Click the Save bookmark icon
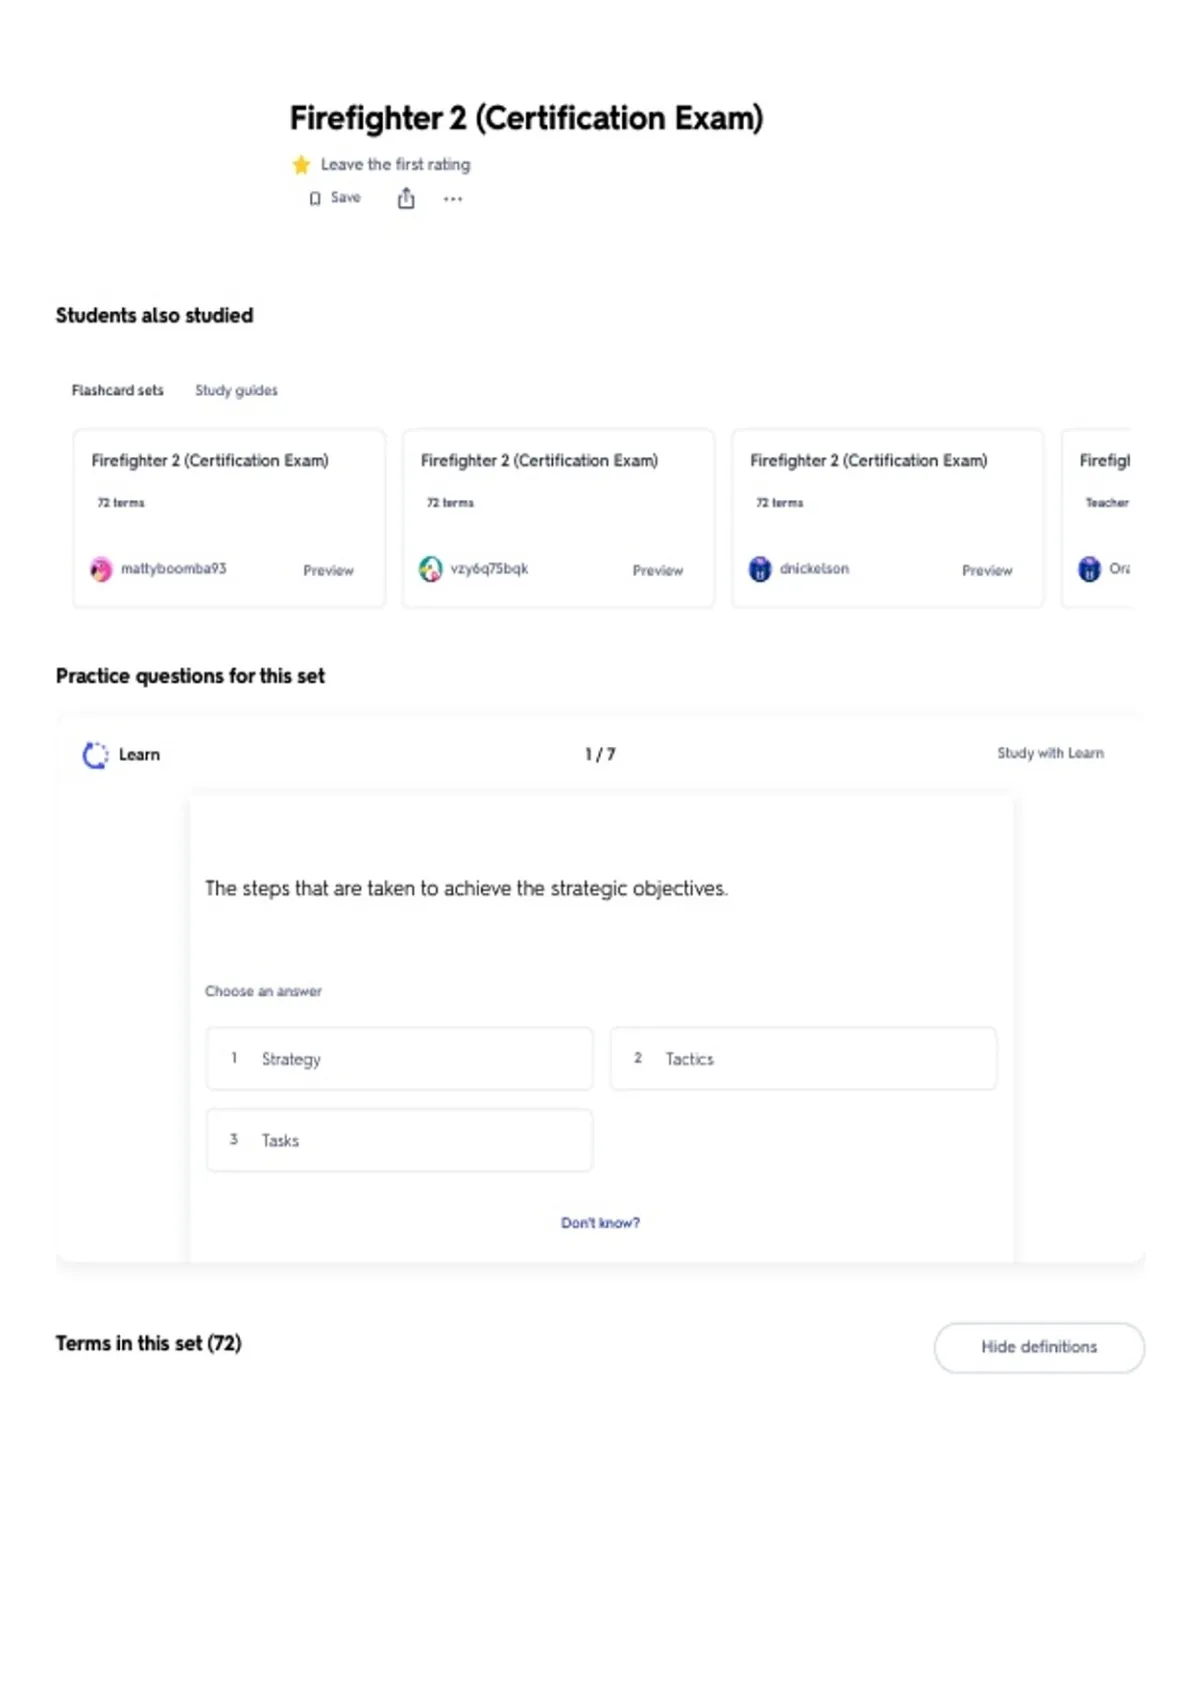 coord(315,198)
